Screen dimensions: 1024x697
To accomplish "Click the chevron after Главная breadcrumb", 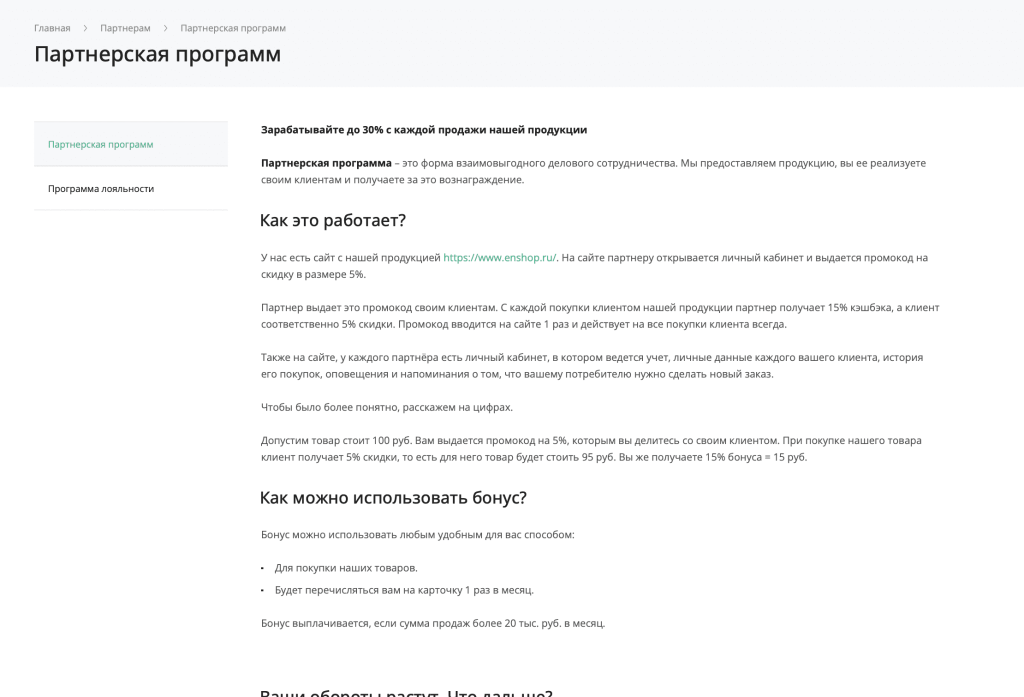I will (x=85, y=28).
